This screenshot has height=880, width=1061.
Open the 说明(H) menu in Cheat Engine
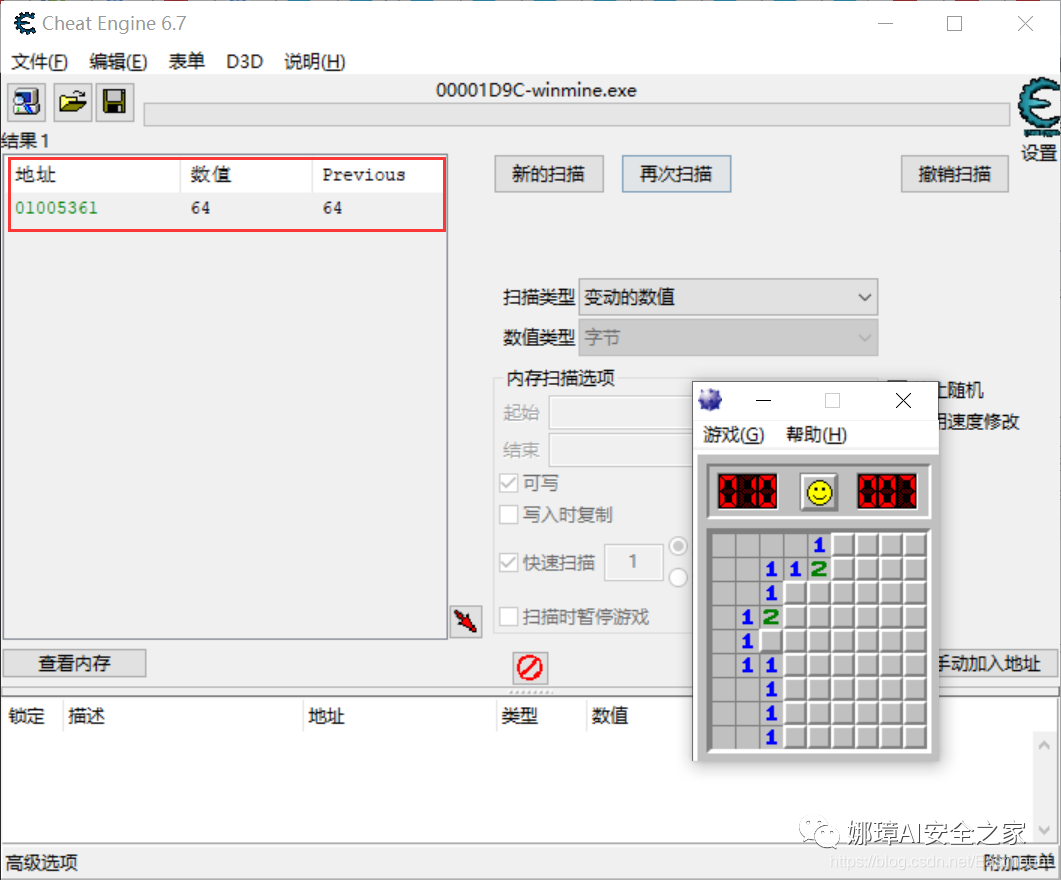(x=315, y=62)
